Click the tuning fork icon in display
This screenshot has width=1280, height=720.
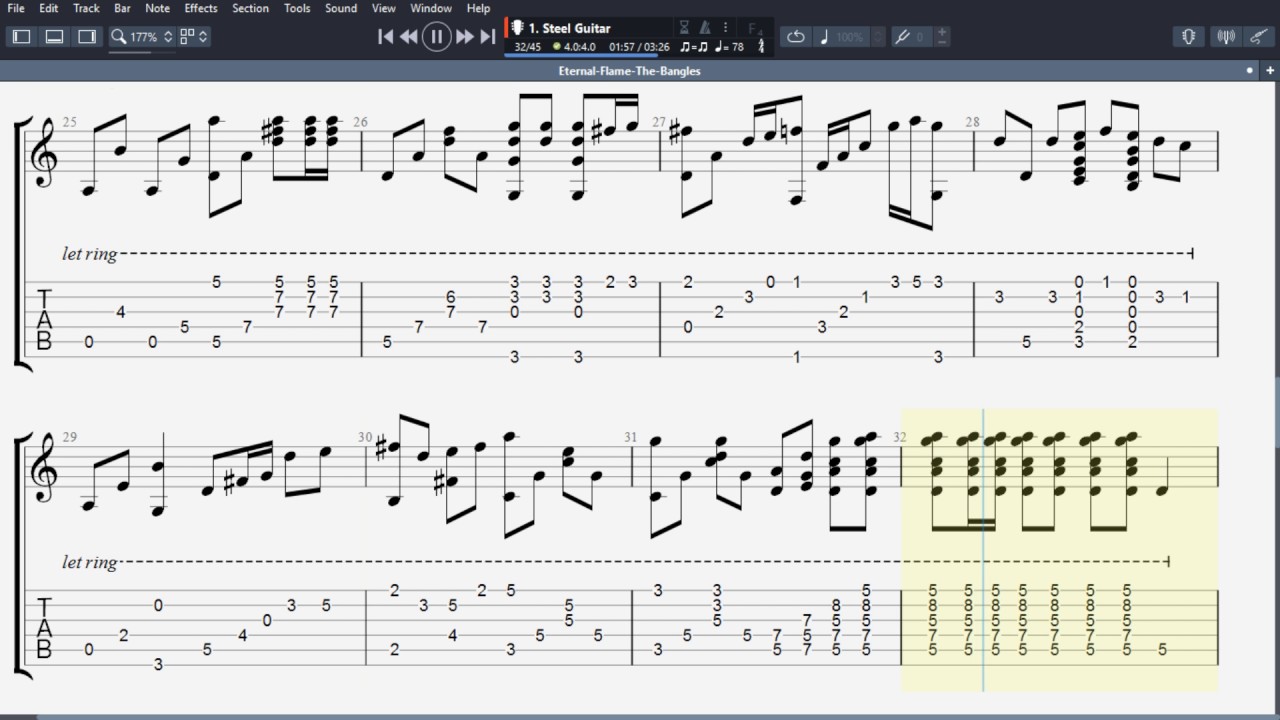761,47
